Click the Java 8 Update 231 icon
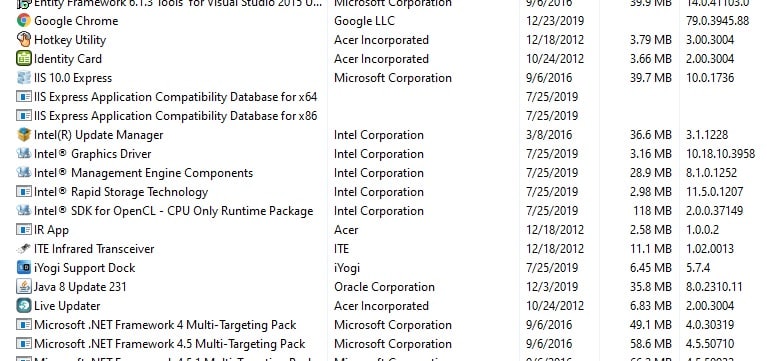The width and height of the screenshot is (779, 361). coord(23,287)
